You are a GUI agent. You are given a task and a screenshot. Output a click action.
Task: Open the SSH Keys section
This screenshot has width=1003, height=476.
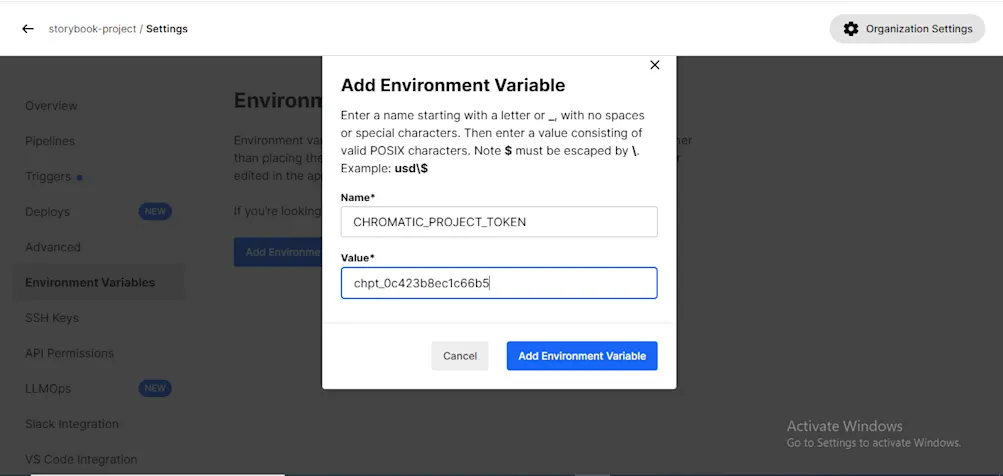pos(52,318)
